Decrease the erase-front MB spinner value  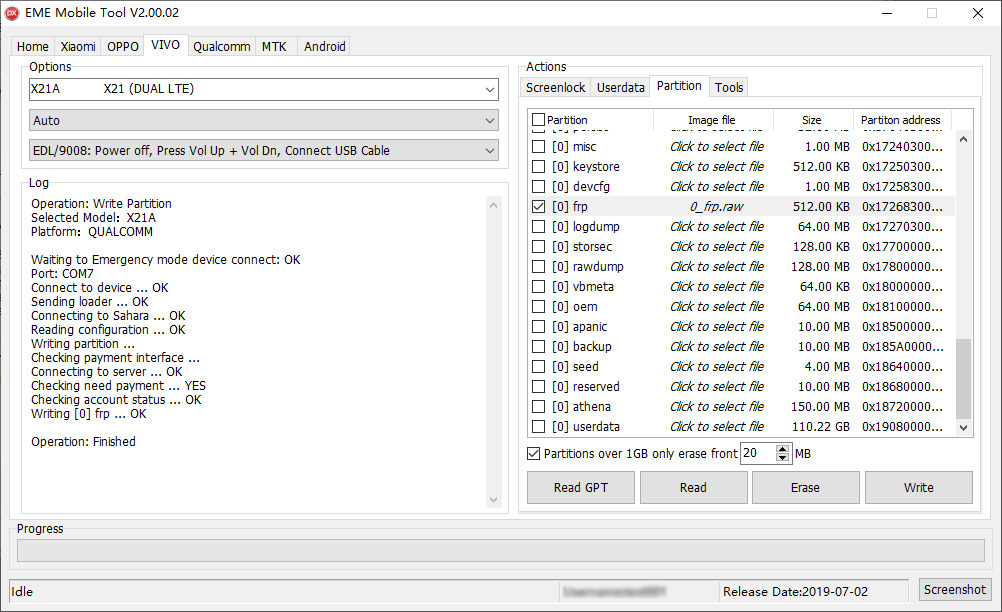(x=783, y=457)
